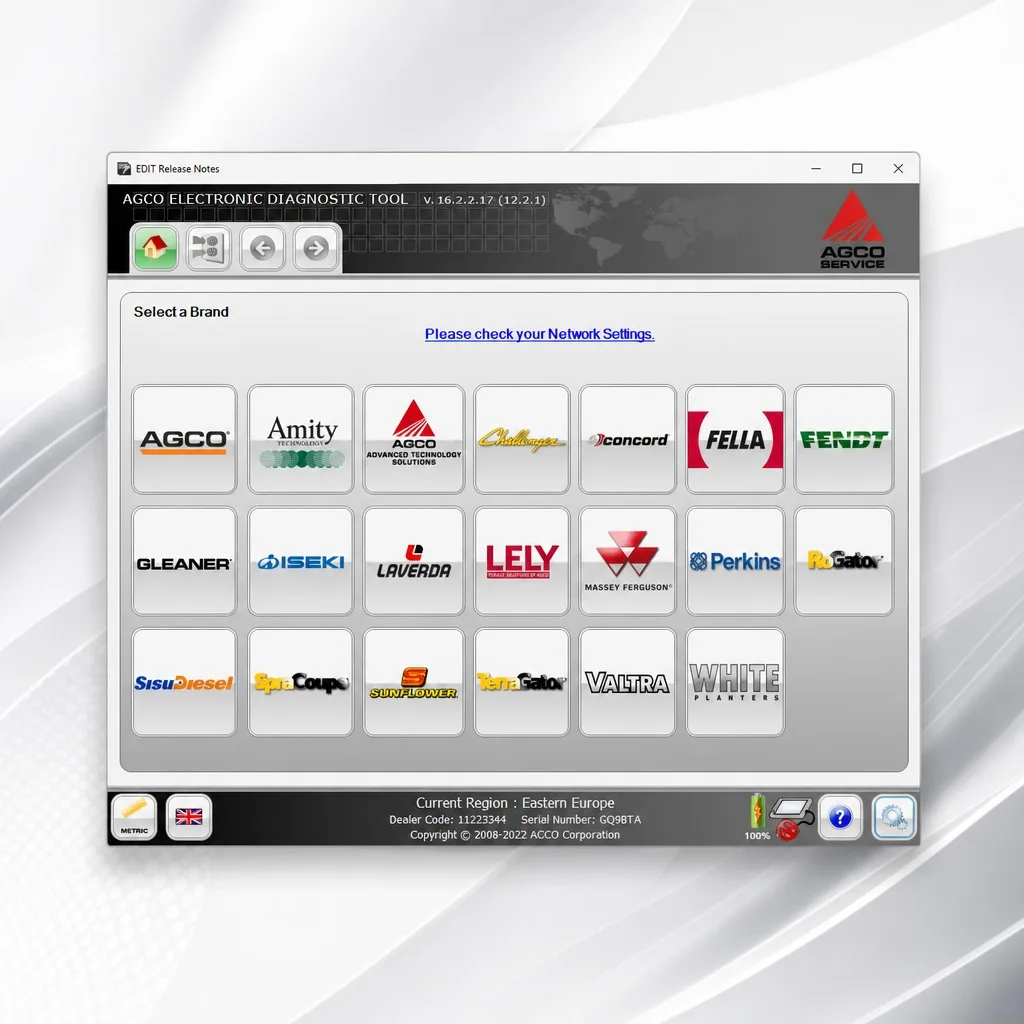Navigate forward with the right arrow
Screen dimensions: 1024x1024
pyautogui.click(x=315, y=248)
